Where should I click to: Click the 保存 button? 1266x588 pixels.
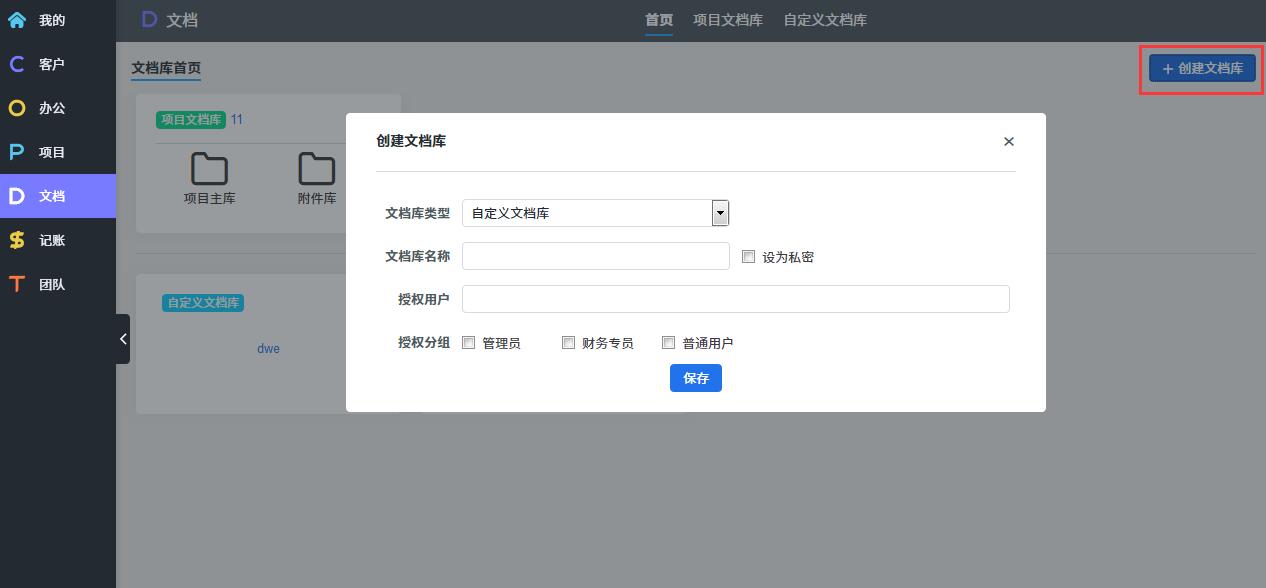point(695,378)
